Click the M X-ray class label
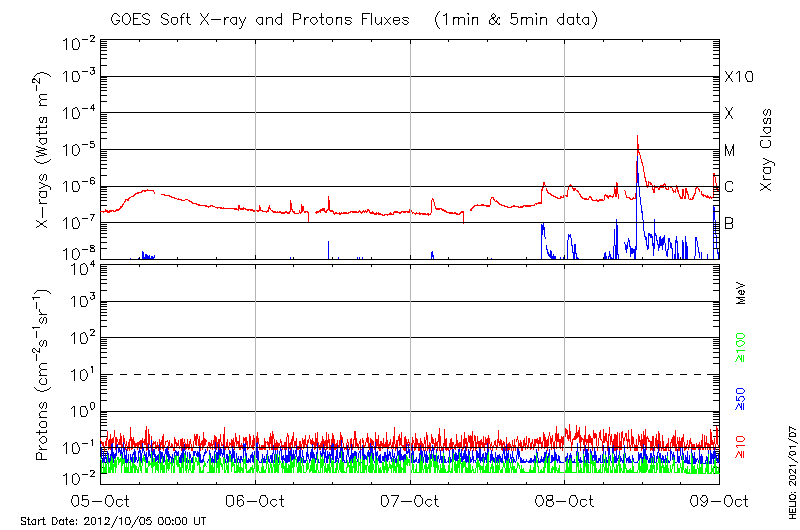Image resolution: width=800 pixels, height=530 pixels. point(729,150)
